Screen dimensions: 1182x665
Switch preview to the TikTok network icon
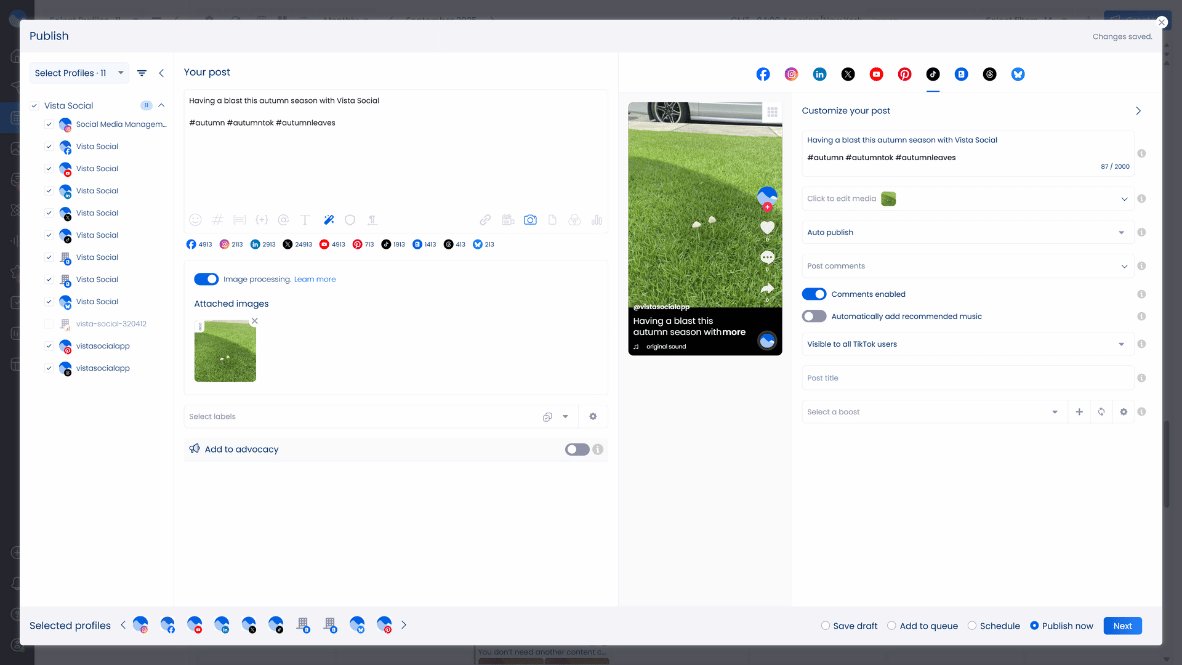932,74
